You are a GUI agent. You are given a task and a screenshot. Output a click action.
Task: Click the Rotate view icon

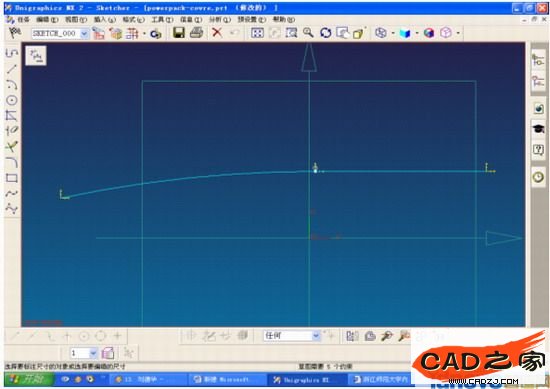(326, 33)
